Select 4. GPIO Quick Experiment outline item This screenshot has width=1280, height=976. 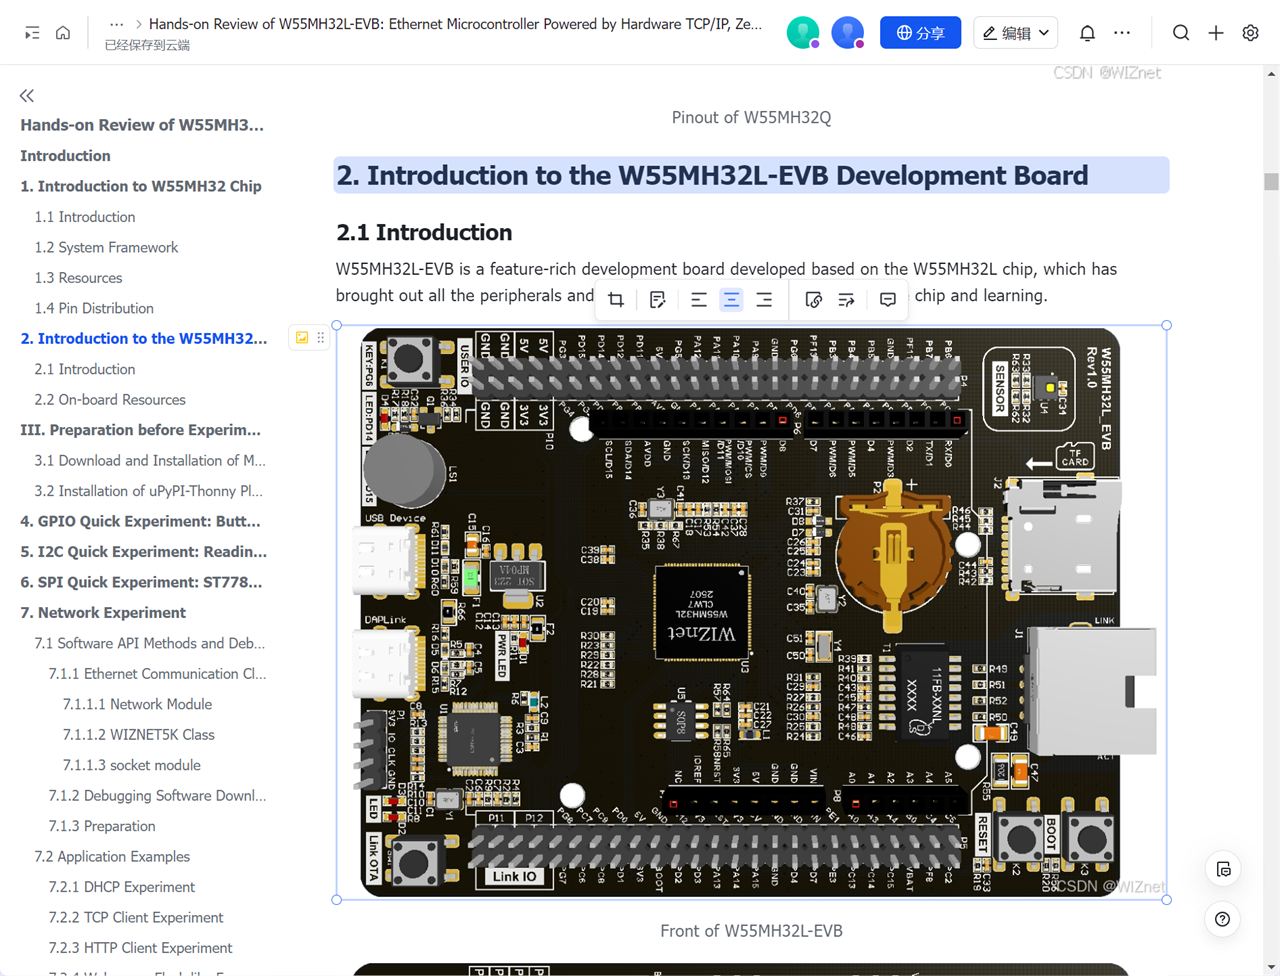click(140, 521)
